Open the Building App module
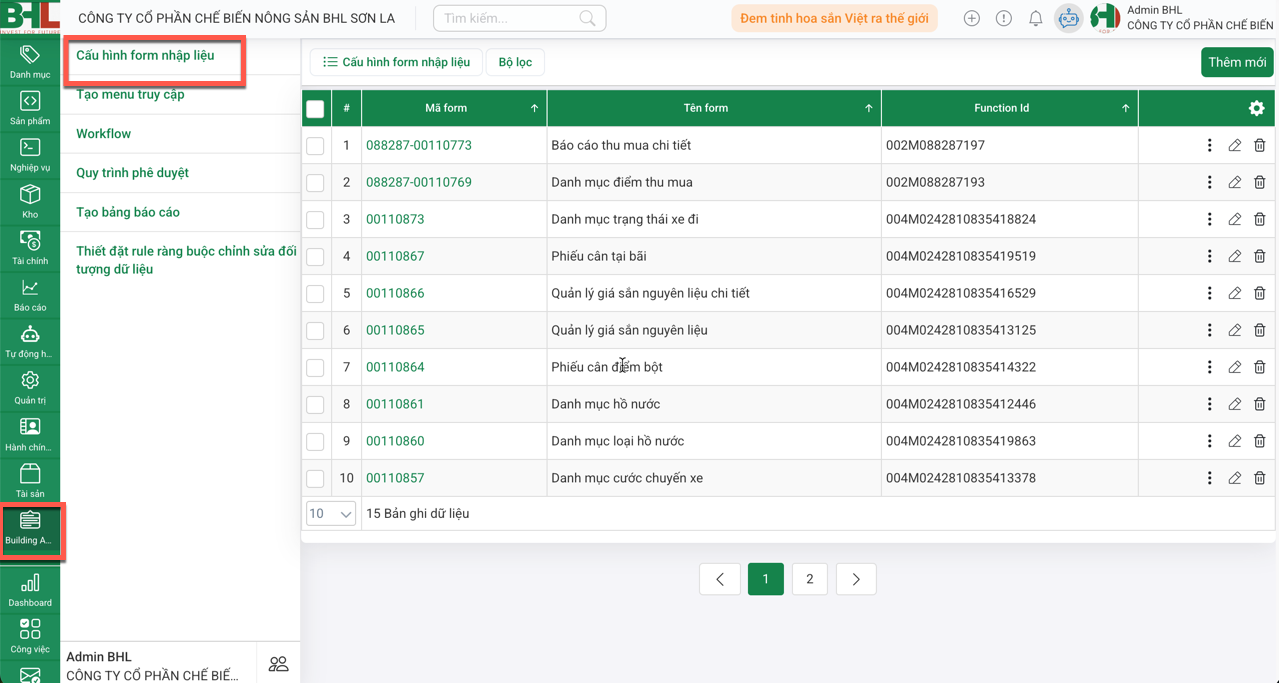 [x=30, y=528]
